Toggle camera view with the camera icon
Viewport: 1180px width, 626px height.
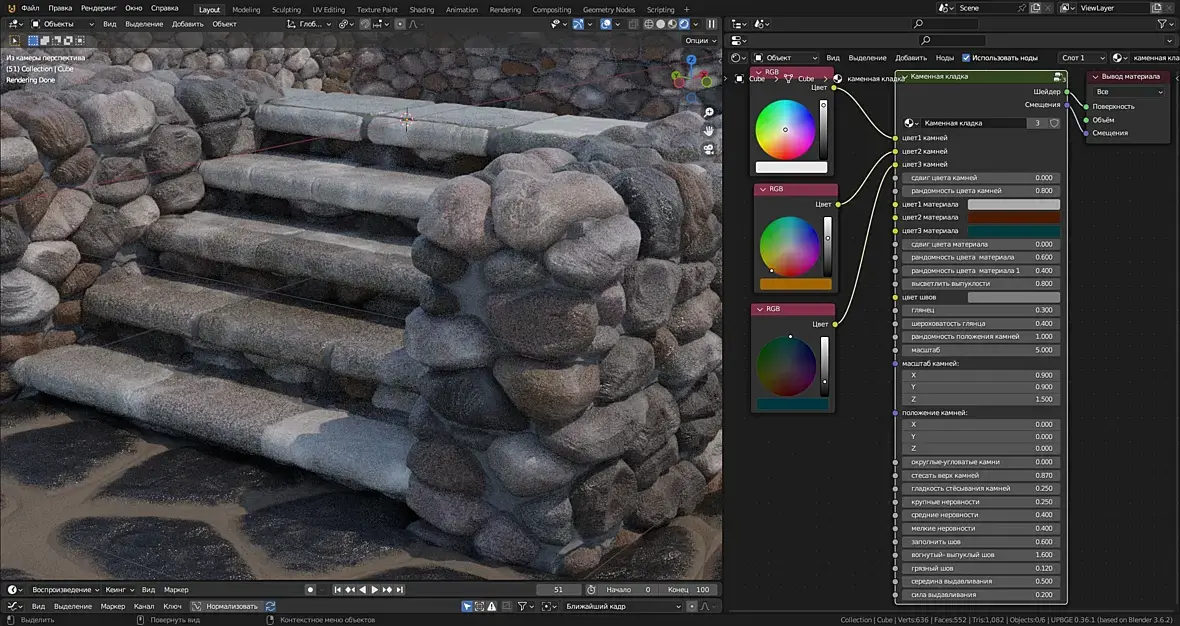709,150
